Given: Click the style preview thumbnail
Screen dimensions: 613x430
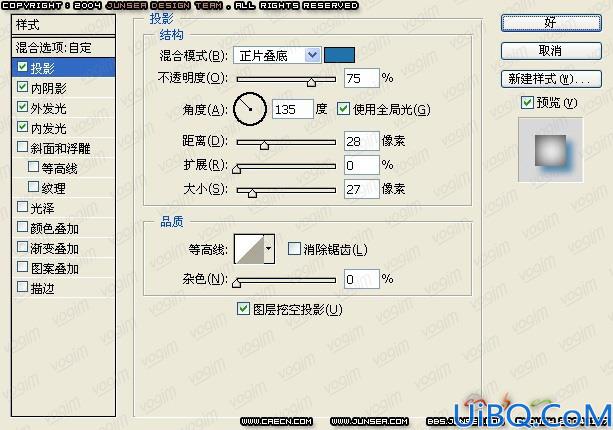Looking at the screenshot, I should 550,150.
